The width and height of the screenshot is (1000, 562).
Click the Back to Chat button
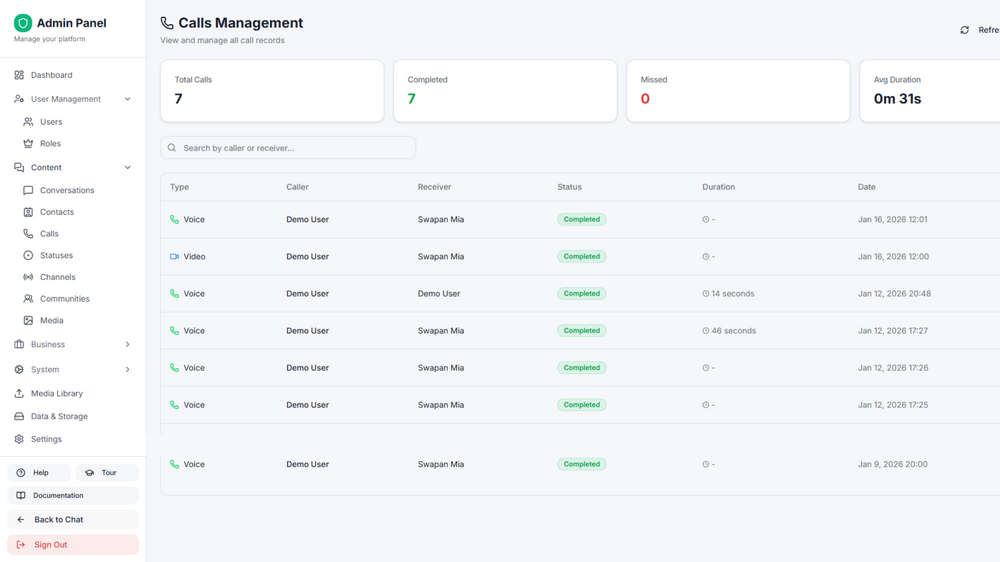(x=73, y=519)
